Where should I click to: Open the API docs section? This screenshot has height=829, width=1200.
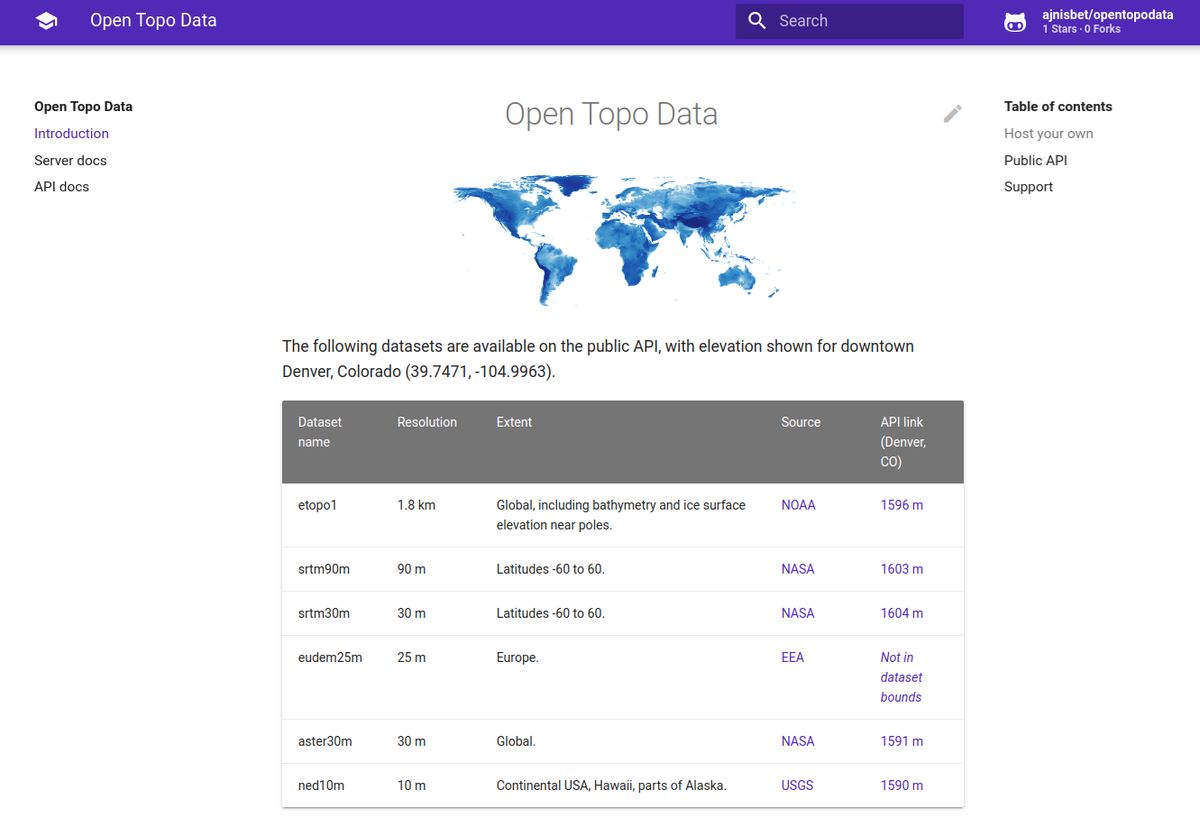[61, 186]
